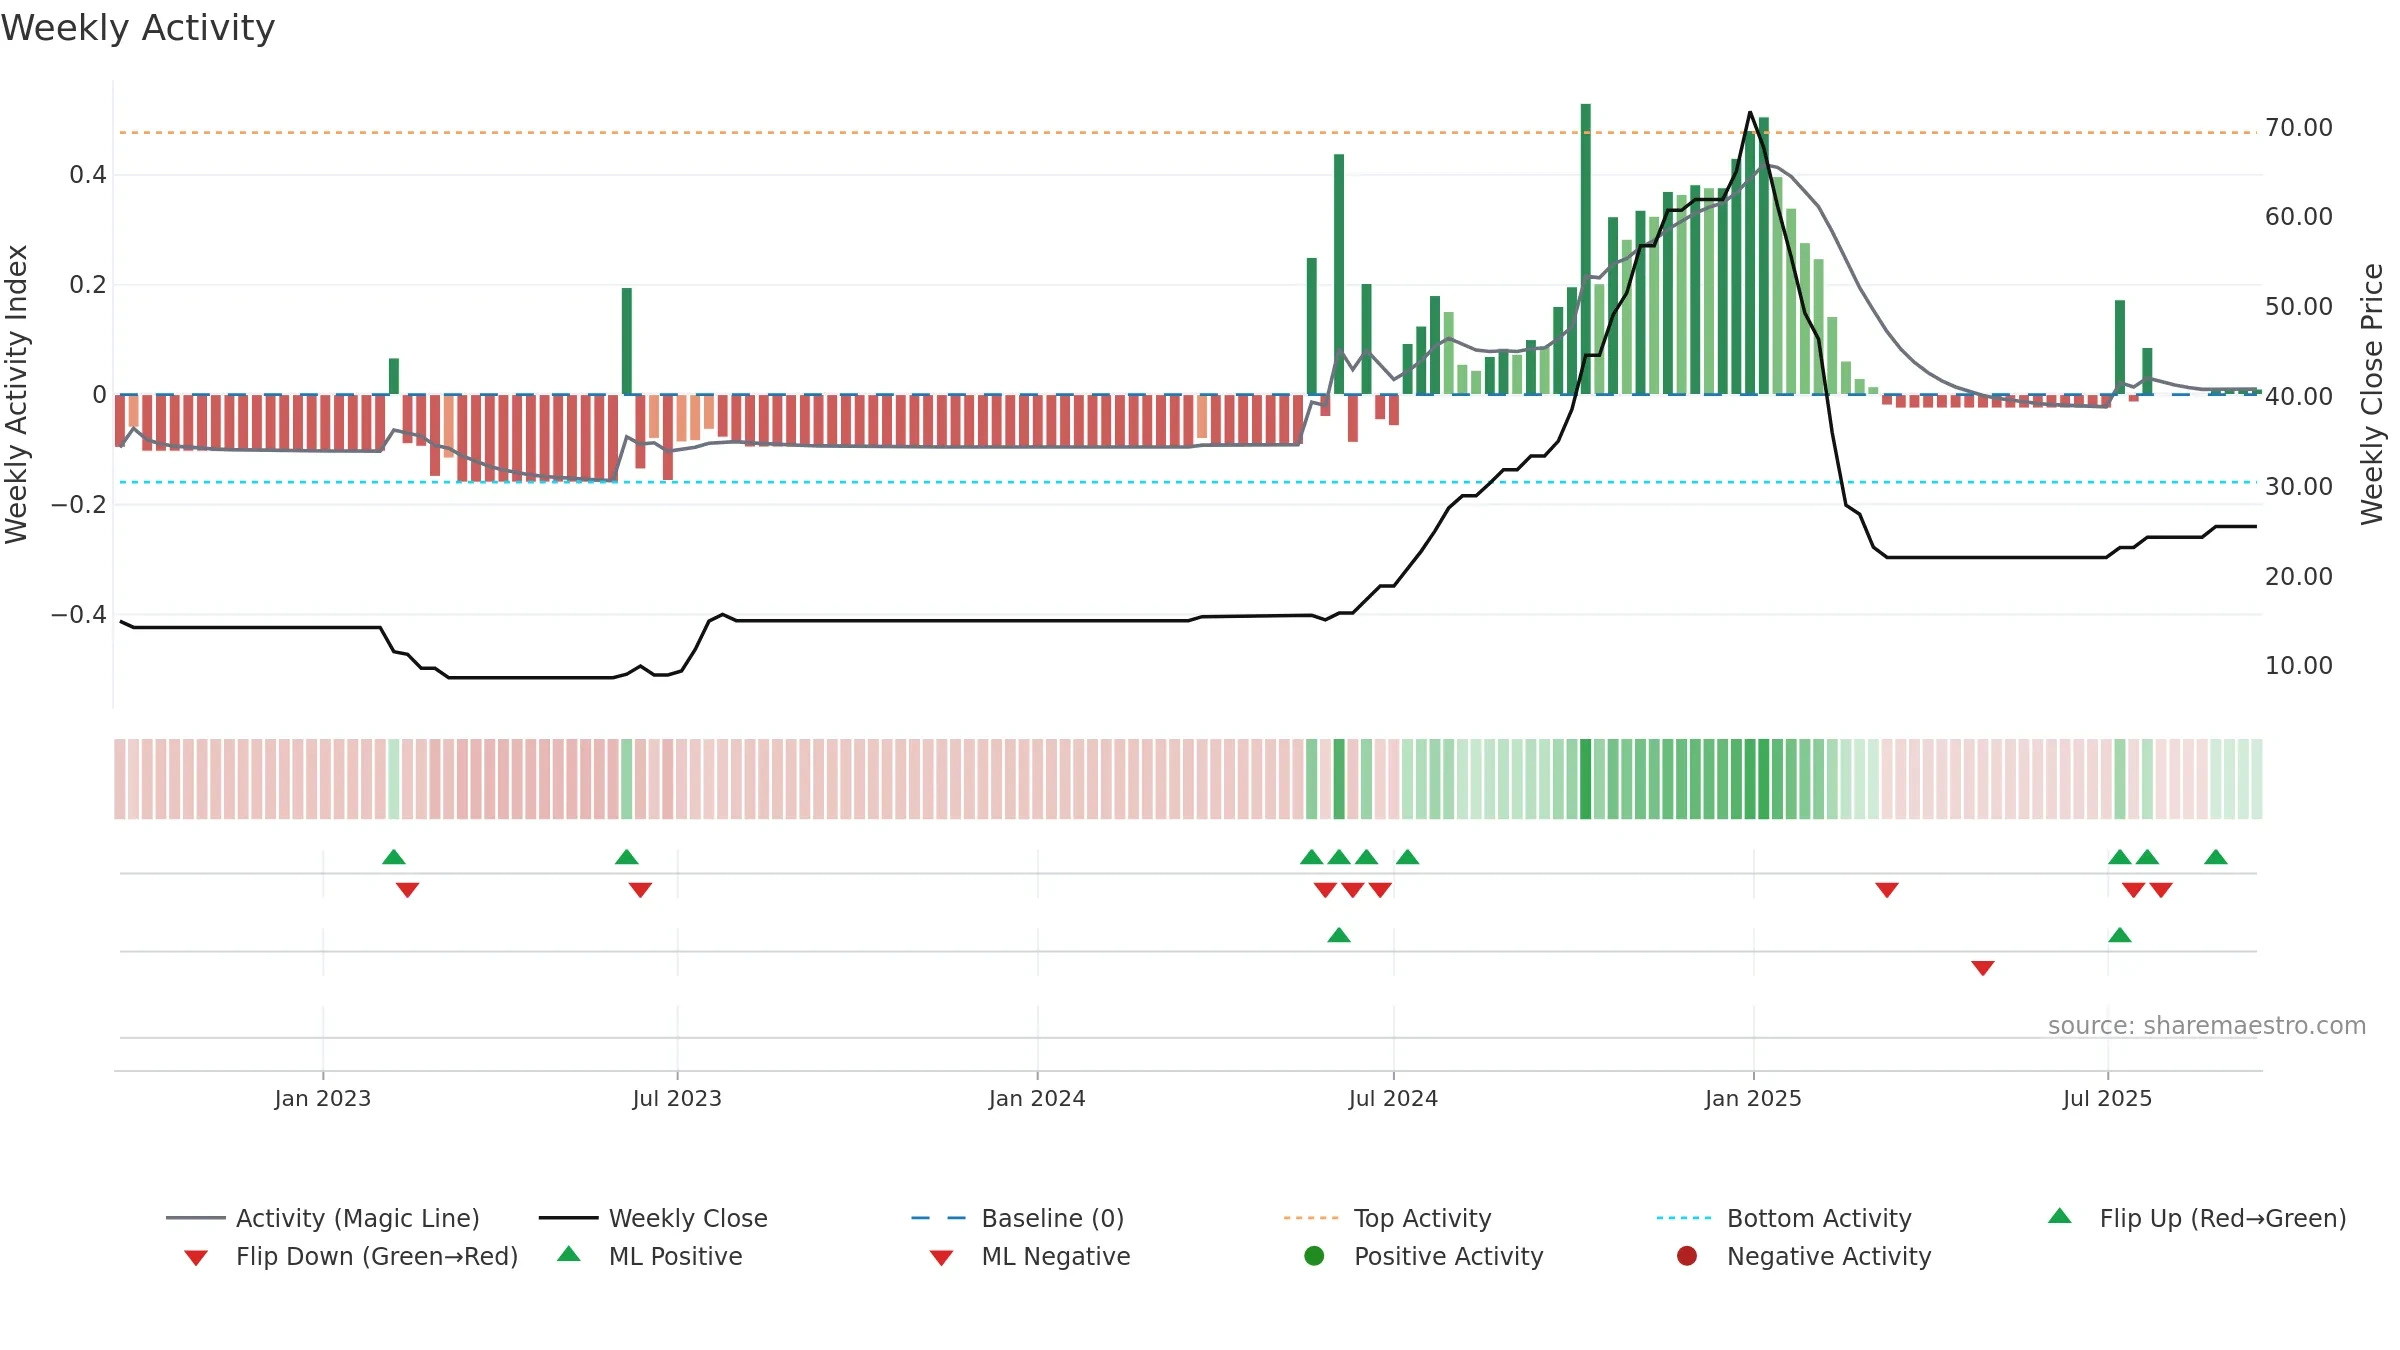This screenshot has width=2400, height=1350.
Task: Click ML Positive marker near Jul 2025
Action: [x=2120, y=935]
